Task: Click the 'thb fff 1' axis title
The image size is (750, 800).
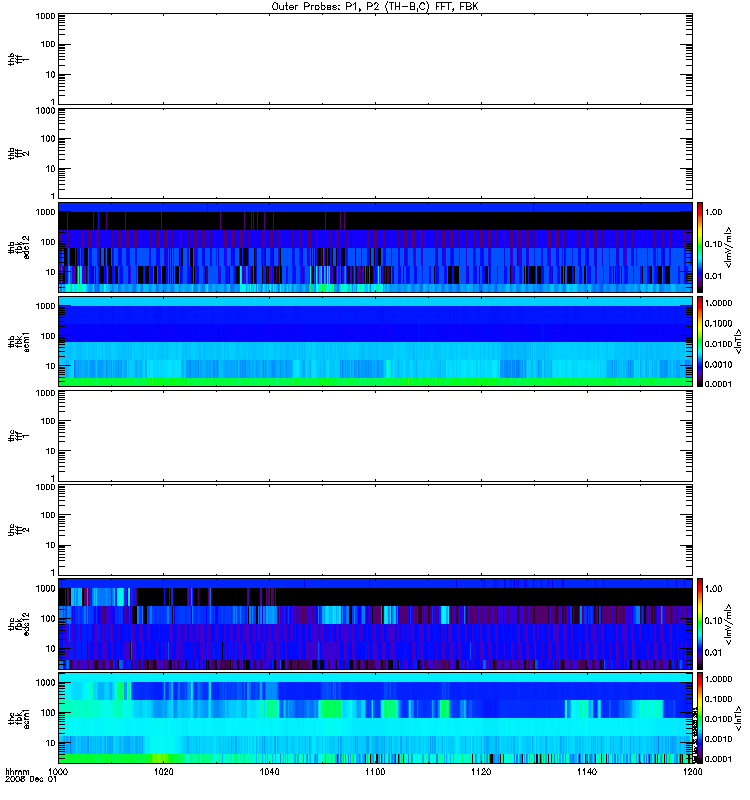Action: point(18,59)
